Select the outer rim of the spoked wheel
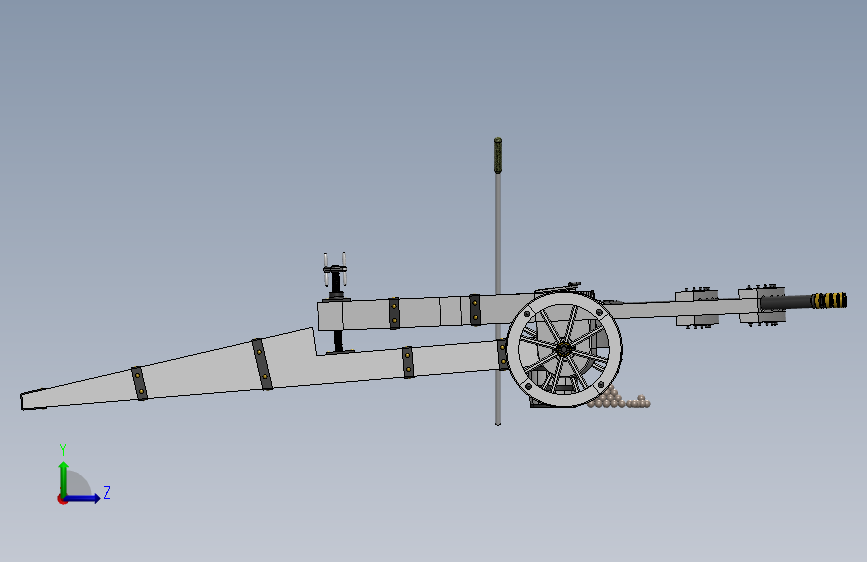This screenshot has width=867, height=562. coord(565,298)
